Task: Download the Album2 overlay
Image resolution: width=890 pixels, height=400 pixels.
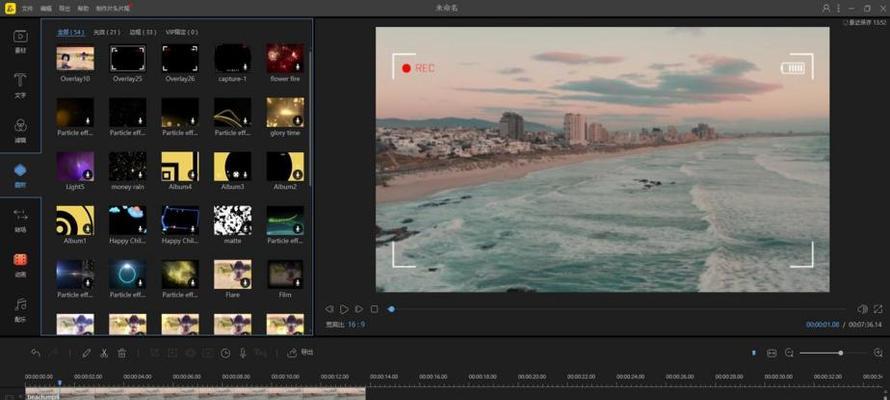Action: click(297, 175)
